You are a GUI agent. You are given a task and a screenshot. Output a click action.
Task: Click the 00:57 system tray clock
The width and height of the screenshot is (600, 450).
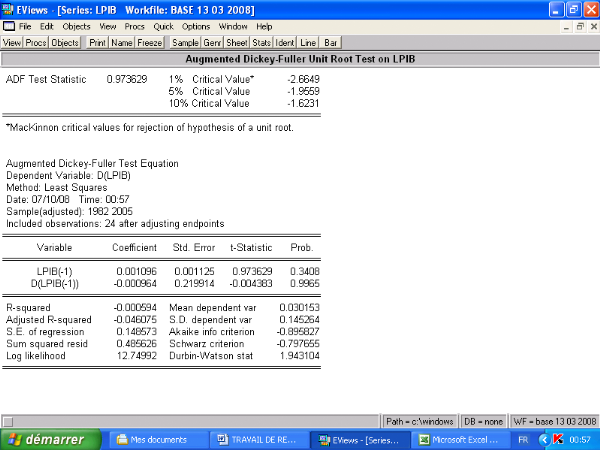580,440
